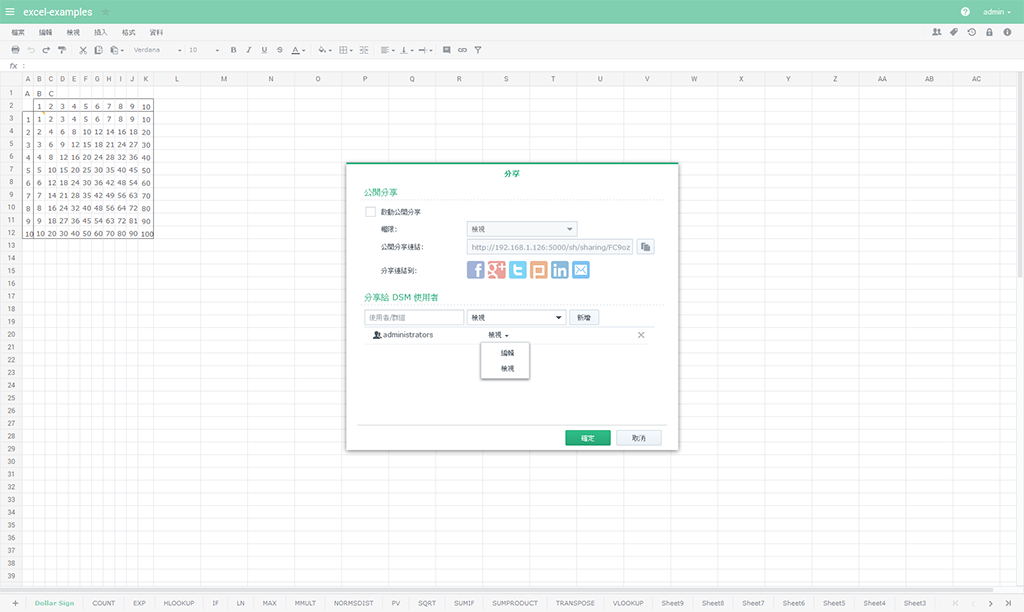
Task: Click the public sharing link field
Action: (x=550, y=247)
